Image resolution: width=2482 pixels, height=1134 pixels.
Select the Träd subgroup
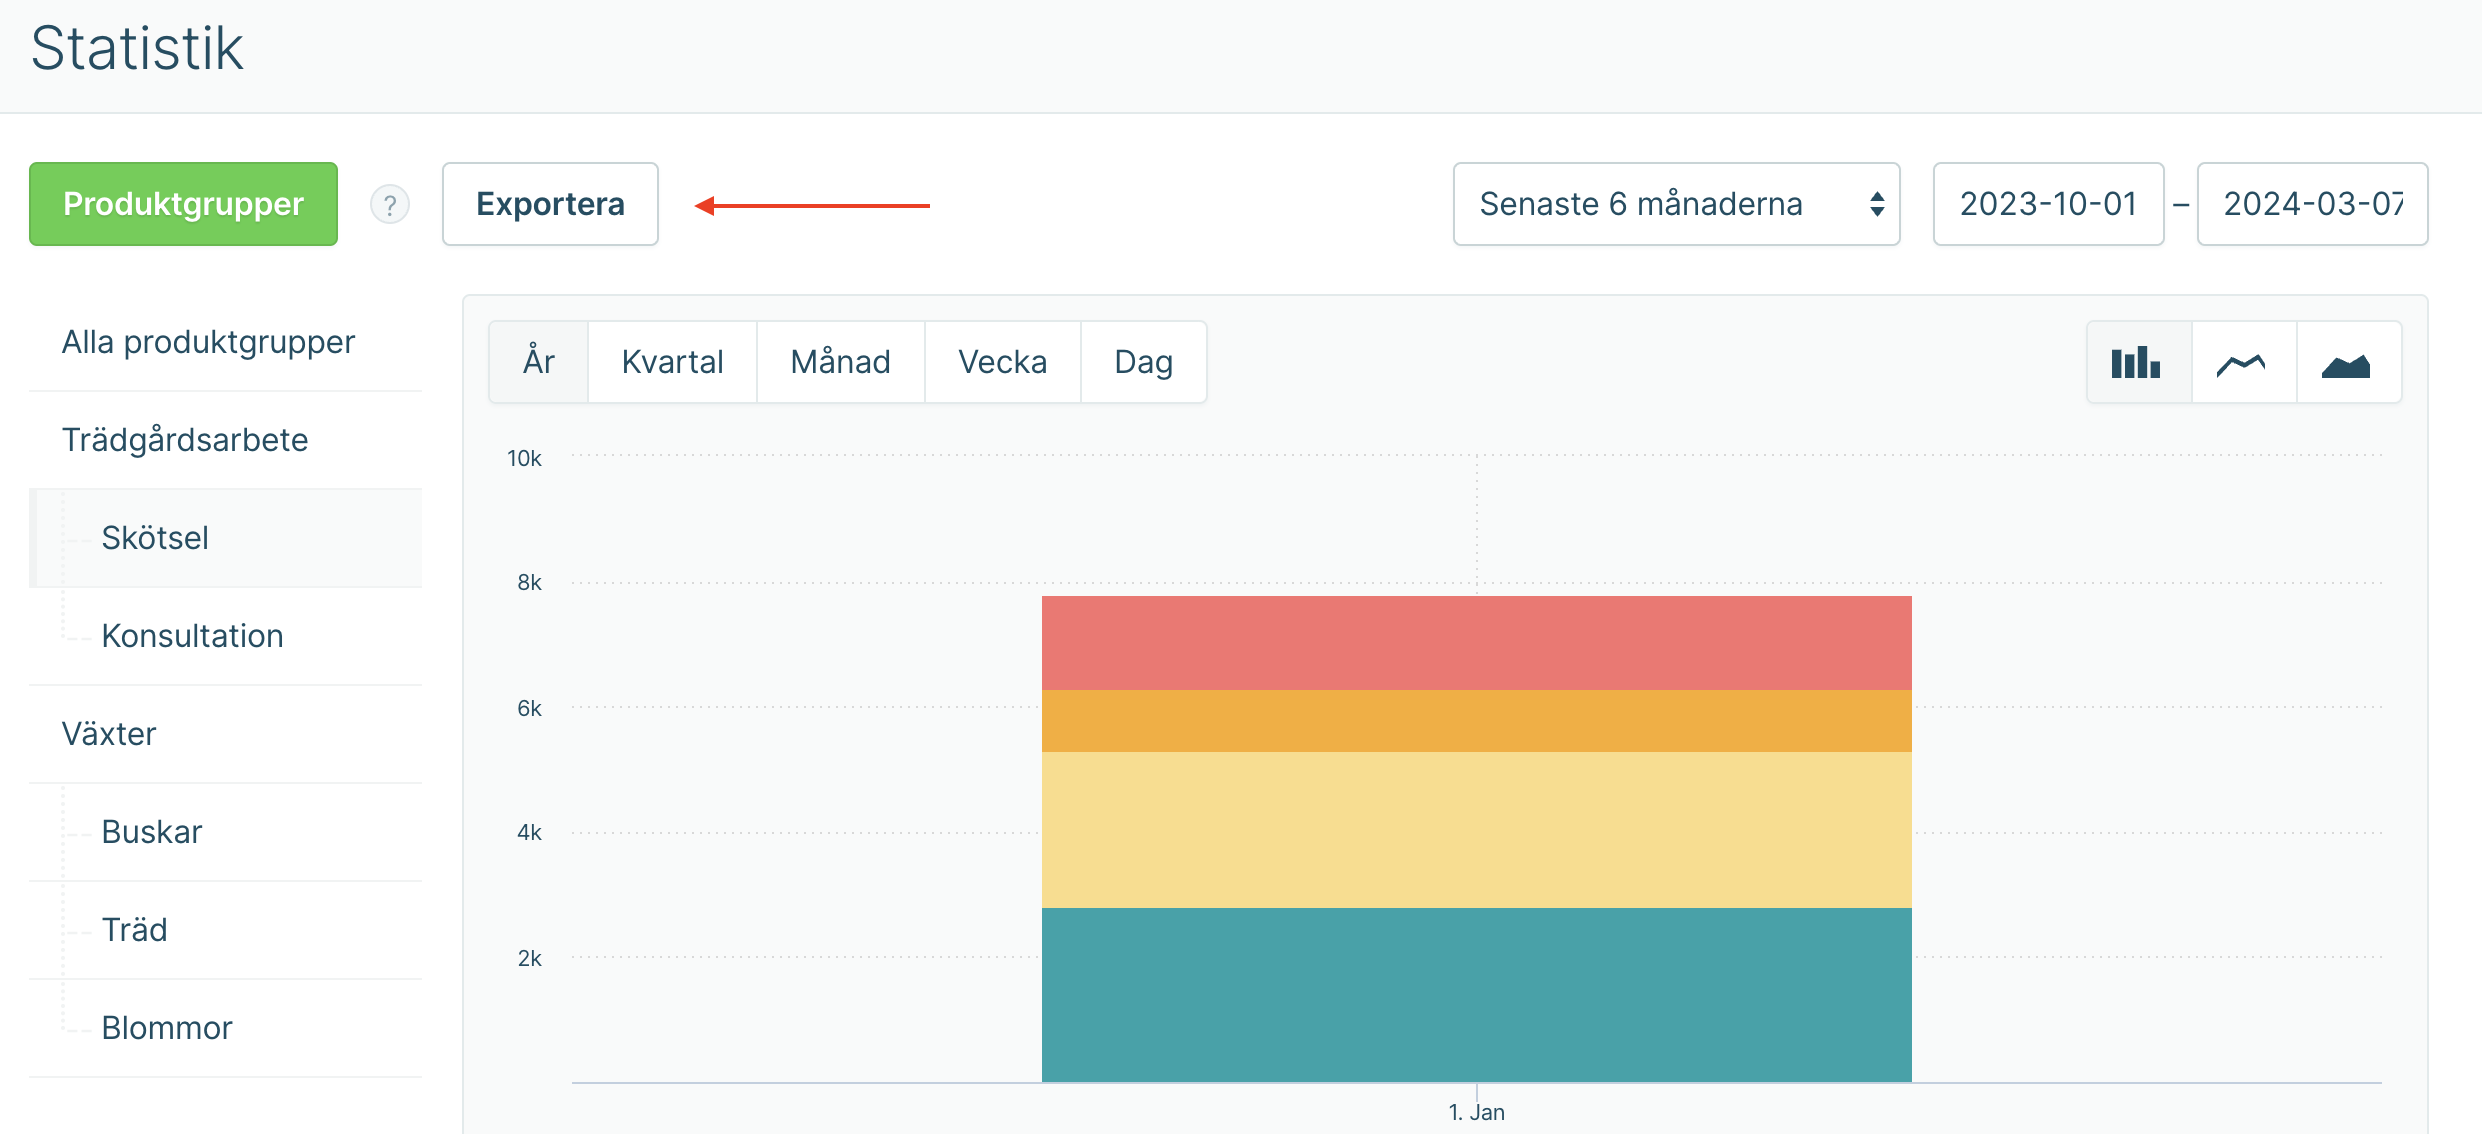pyautogui.click(x=226, y=930)
